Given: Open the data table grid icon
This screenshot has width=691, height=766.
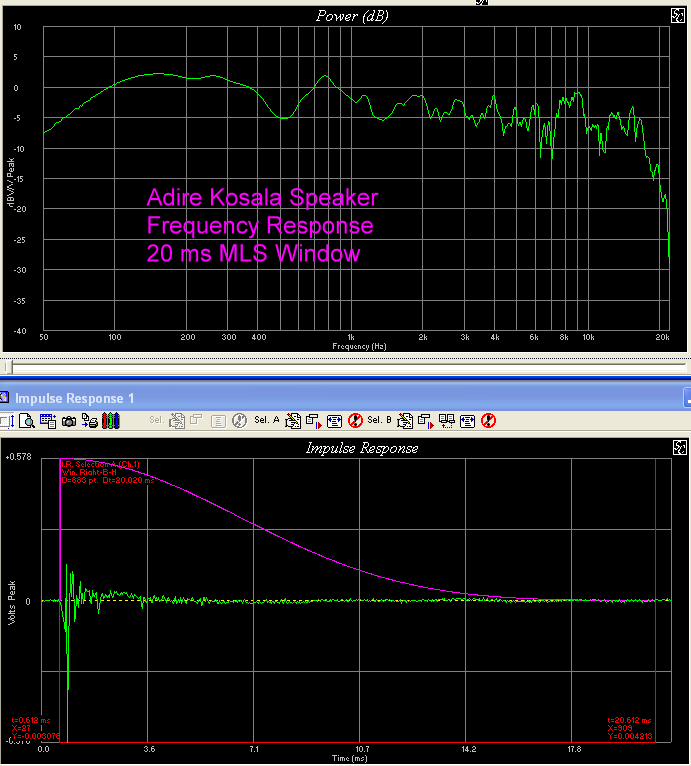Looking at the screenshot, I should coord(49,421).
